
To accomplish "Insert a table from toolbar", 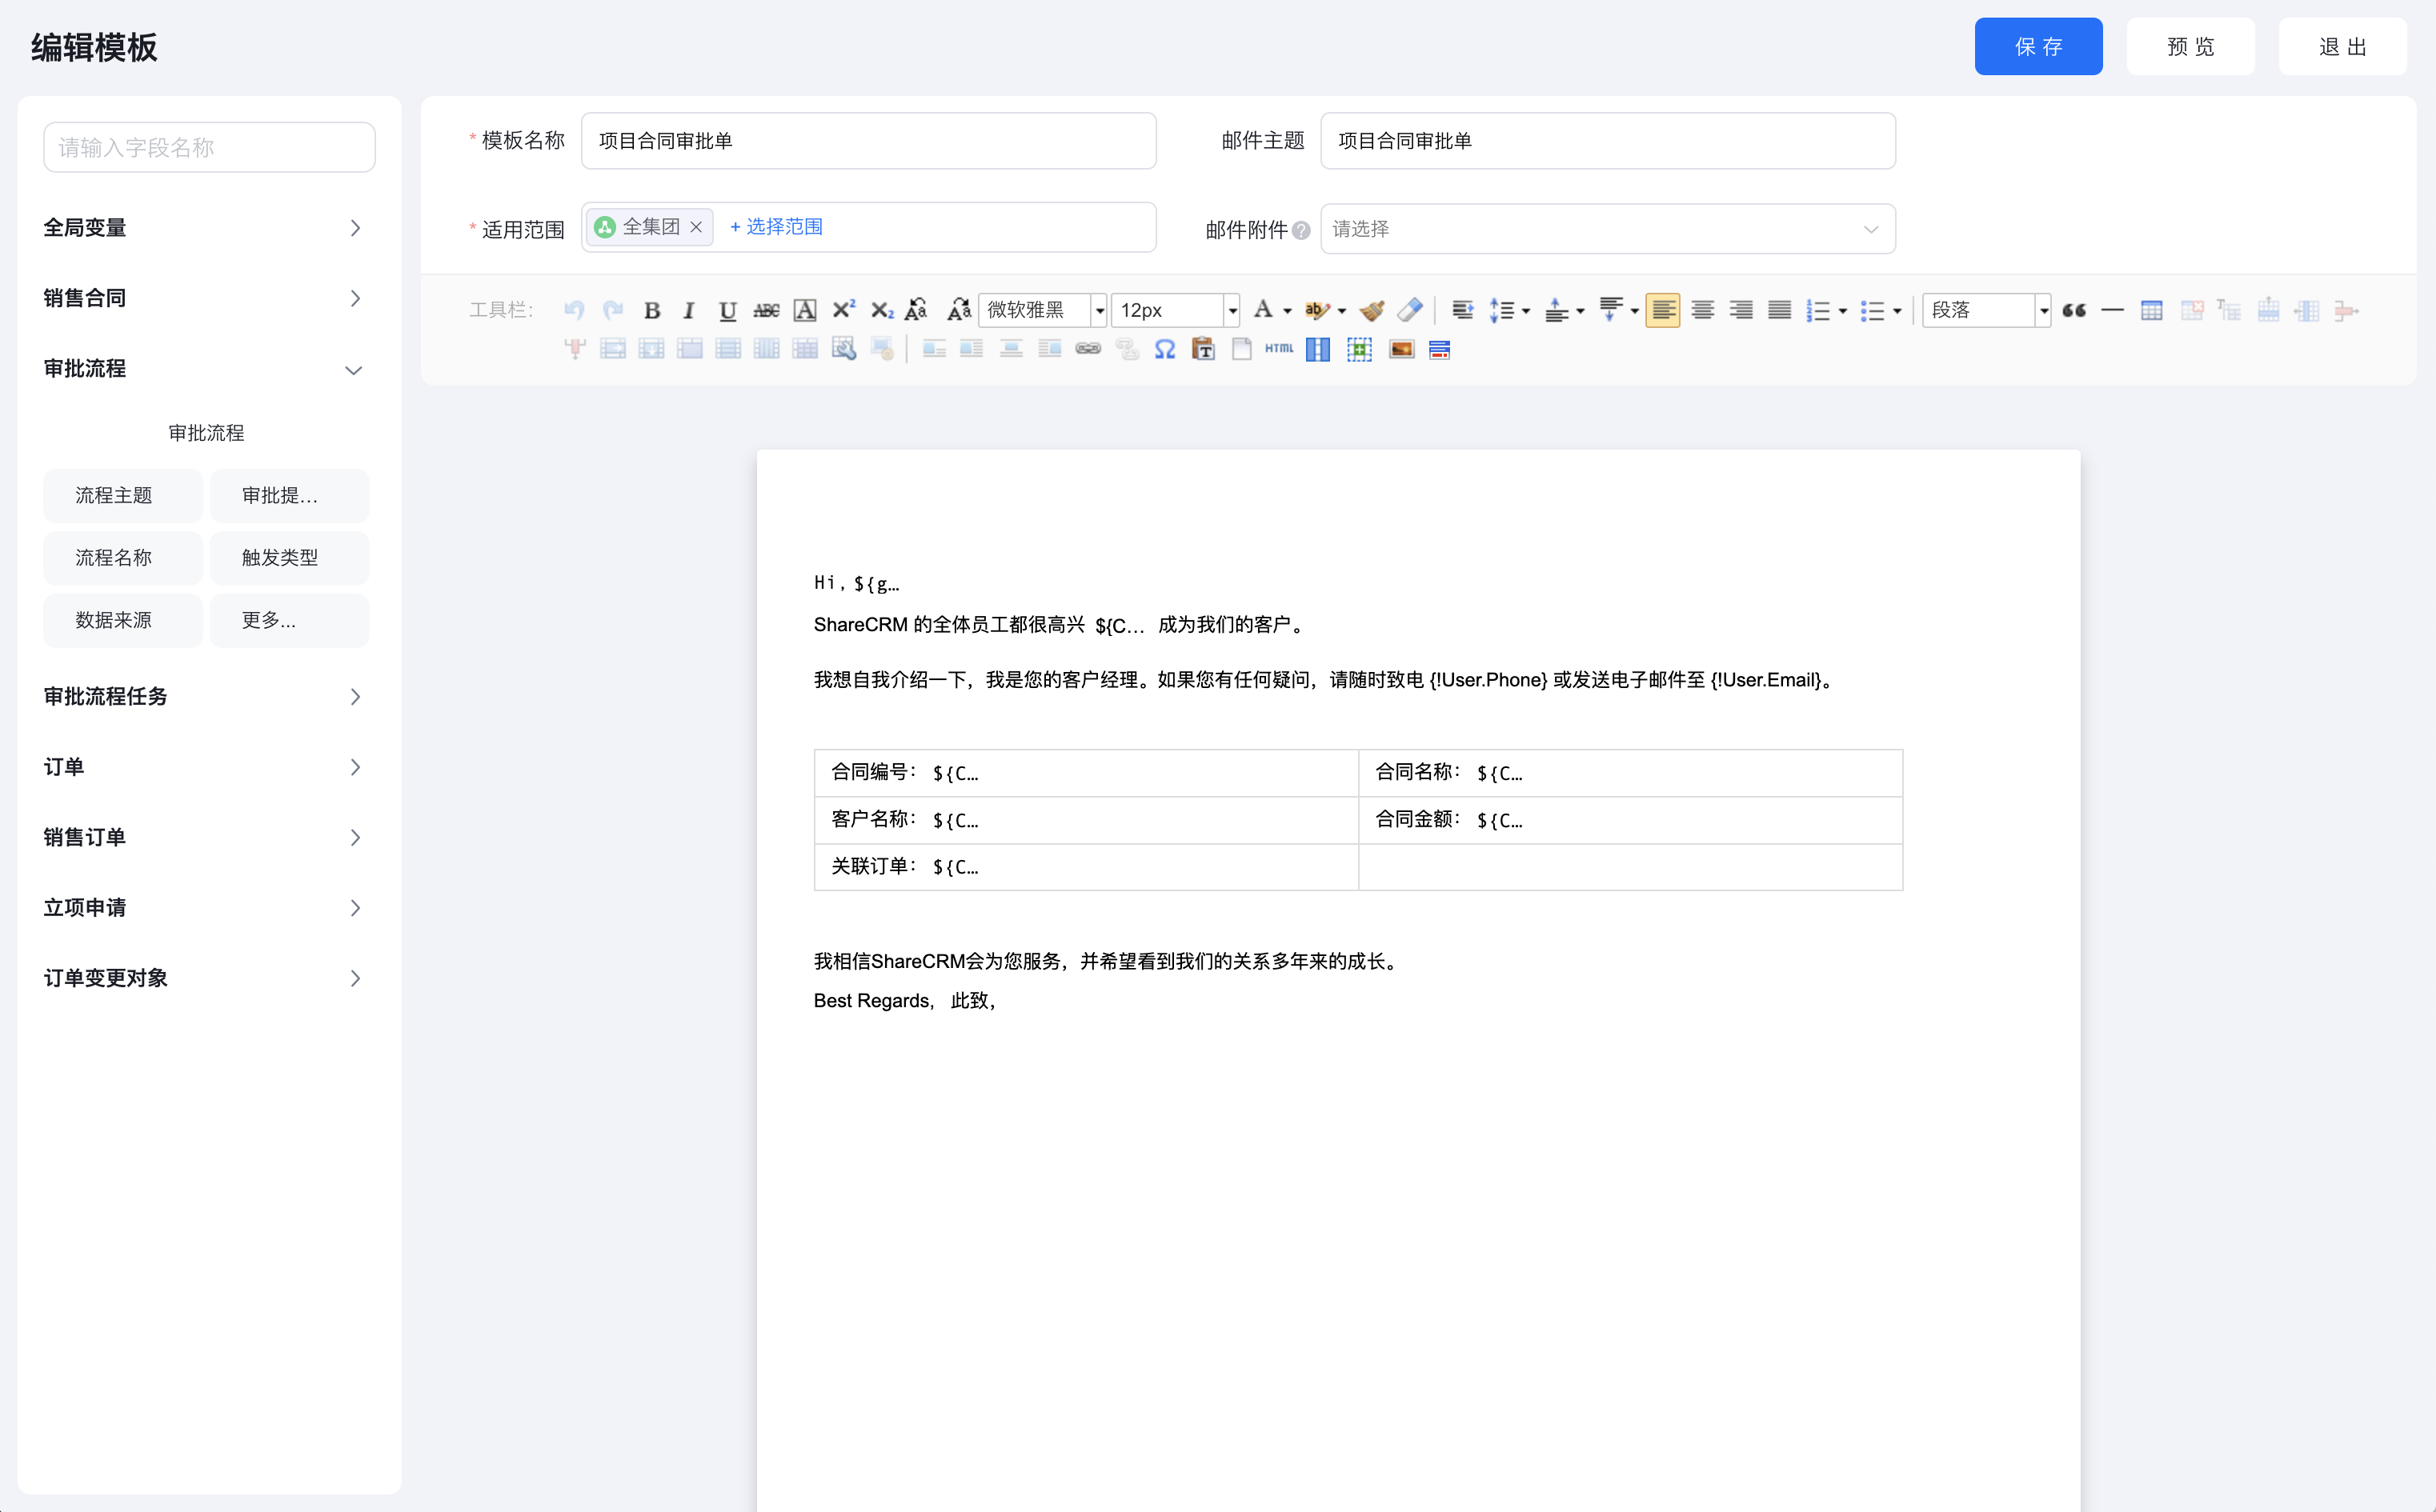I will point(2151,311).
